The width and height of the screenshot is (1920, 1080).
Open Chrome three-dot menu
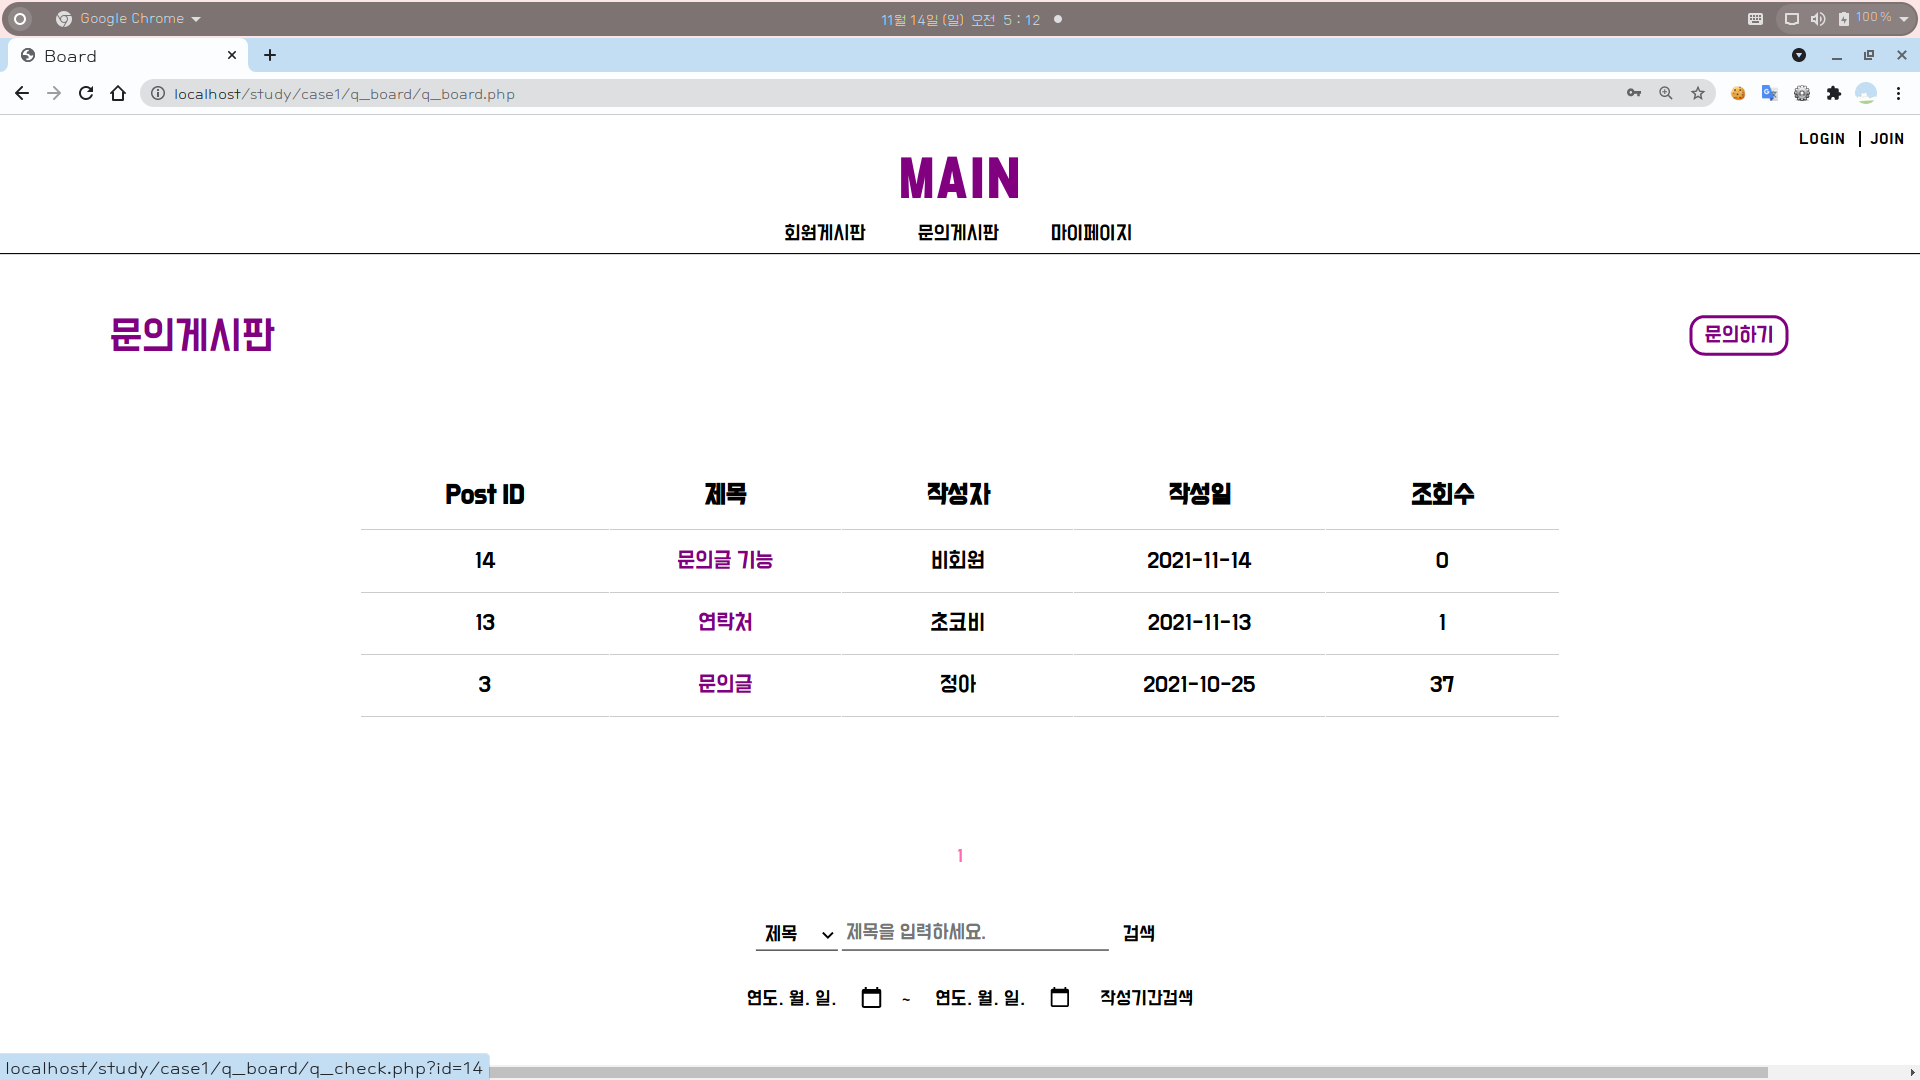[x=1898, y=93]
